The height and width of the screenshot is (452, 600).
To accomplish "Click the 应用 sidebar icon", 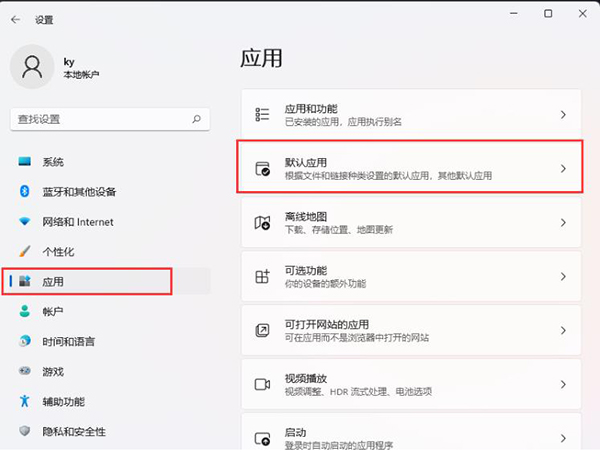I will point(24,281).
